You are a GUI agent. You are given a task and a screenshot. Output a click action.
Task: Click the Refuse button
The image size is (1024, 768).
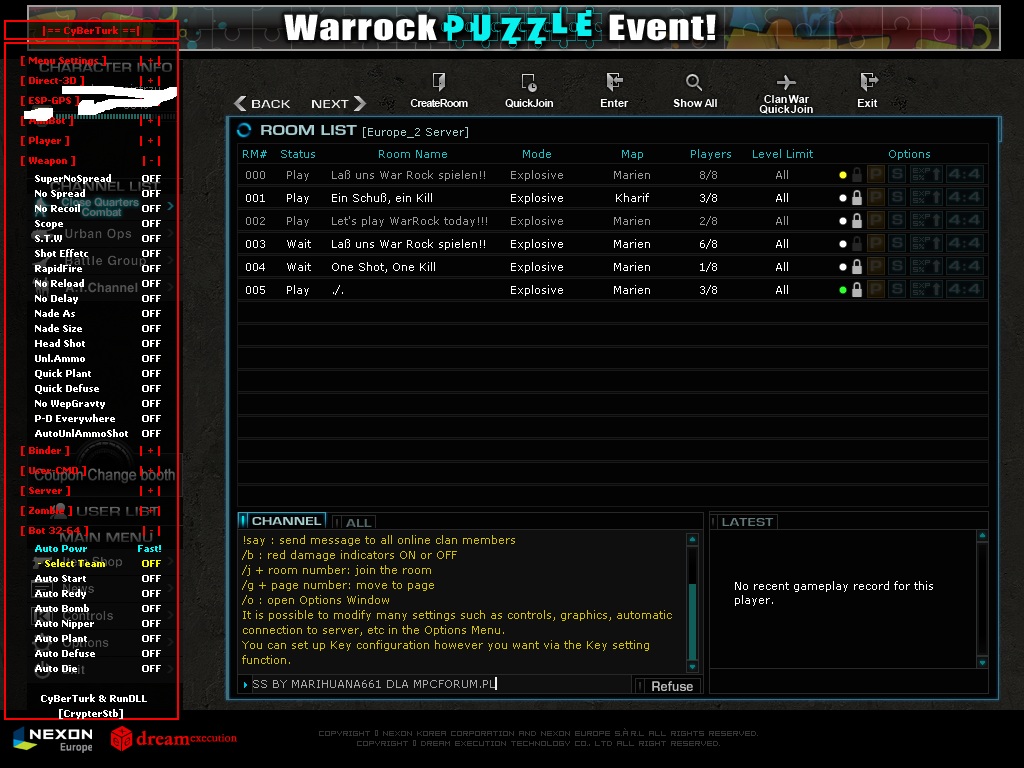[667, 686]
